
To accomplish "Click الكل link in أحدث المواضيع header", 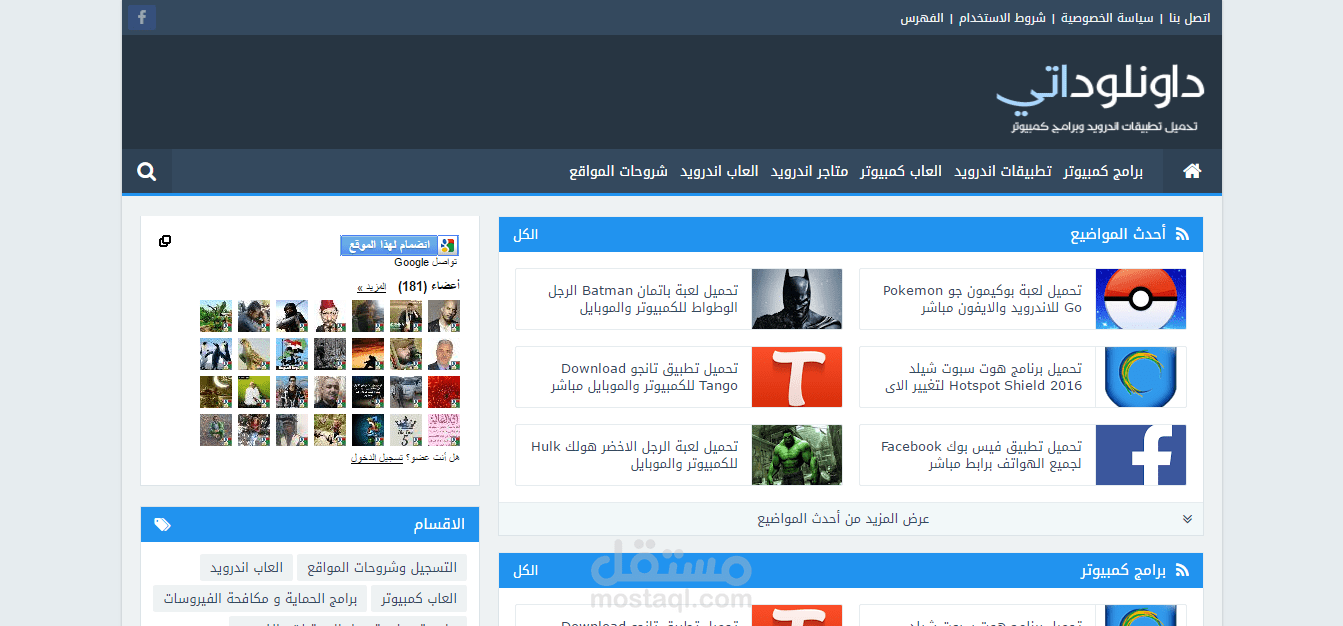I will [x=526, y=234].
